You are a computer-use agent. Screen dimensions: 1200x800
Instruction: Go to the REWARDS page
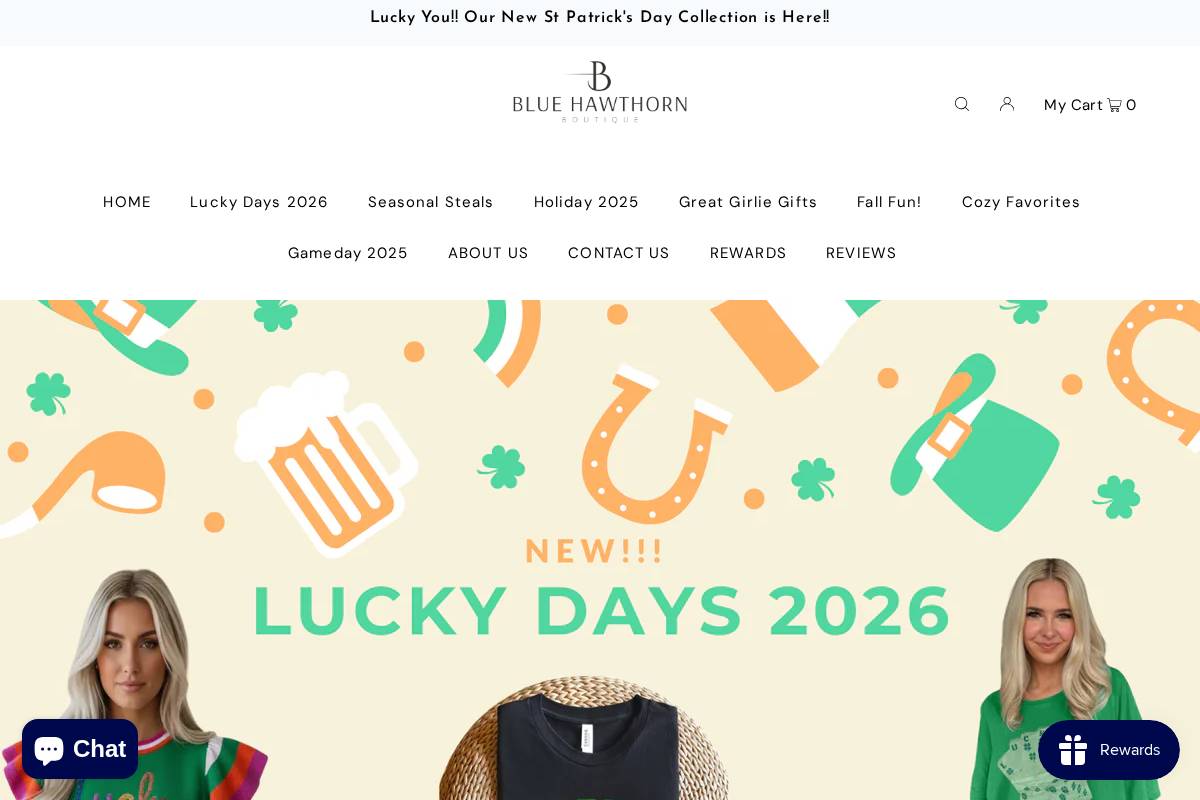(x=748, y=253)
